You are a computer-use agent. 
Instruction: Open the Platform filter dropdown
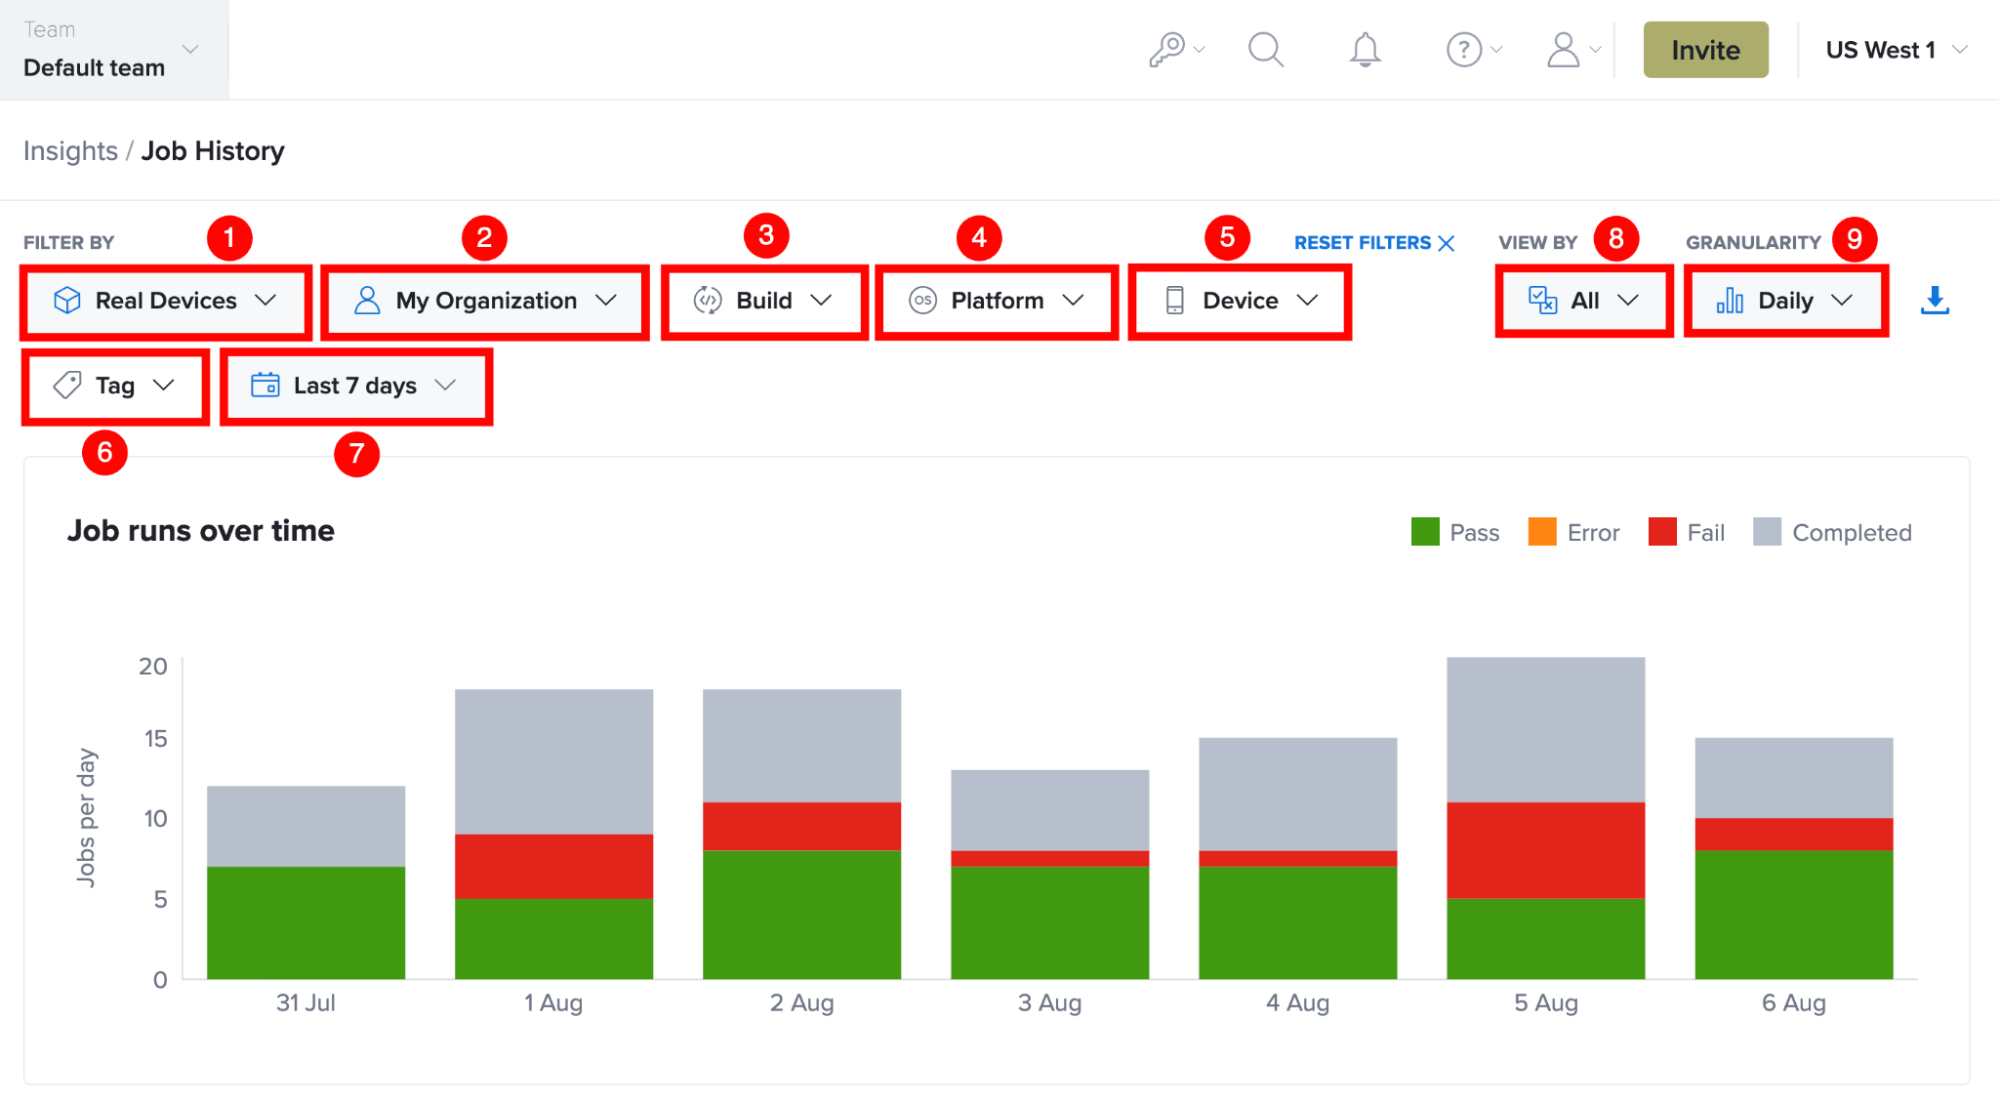click(x=996, y=301)
